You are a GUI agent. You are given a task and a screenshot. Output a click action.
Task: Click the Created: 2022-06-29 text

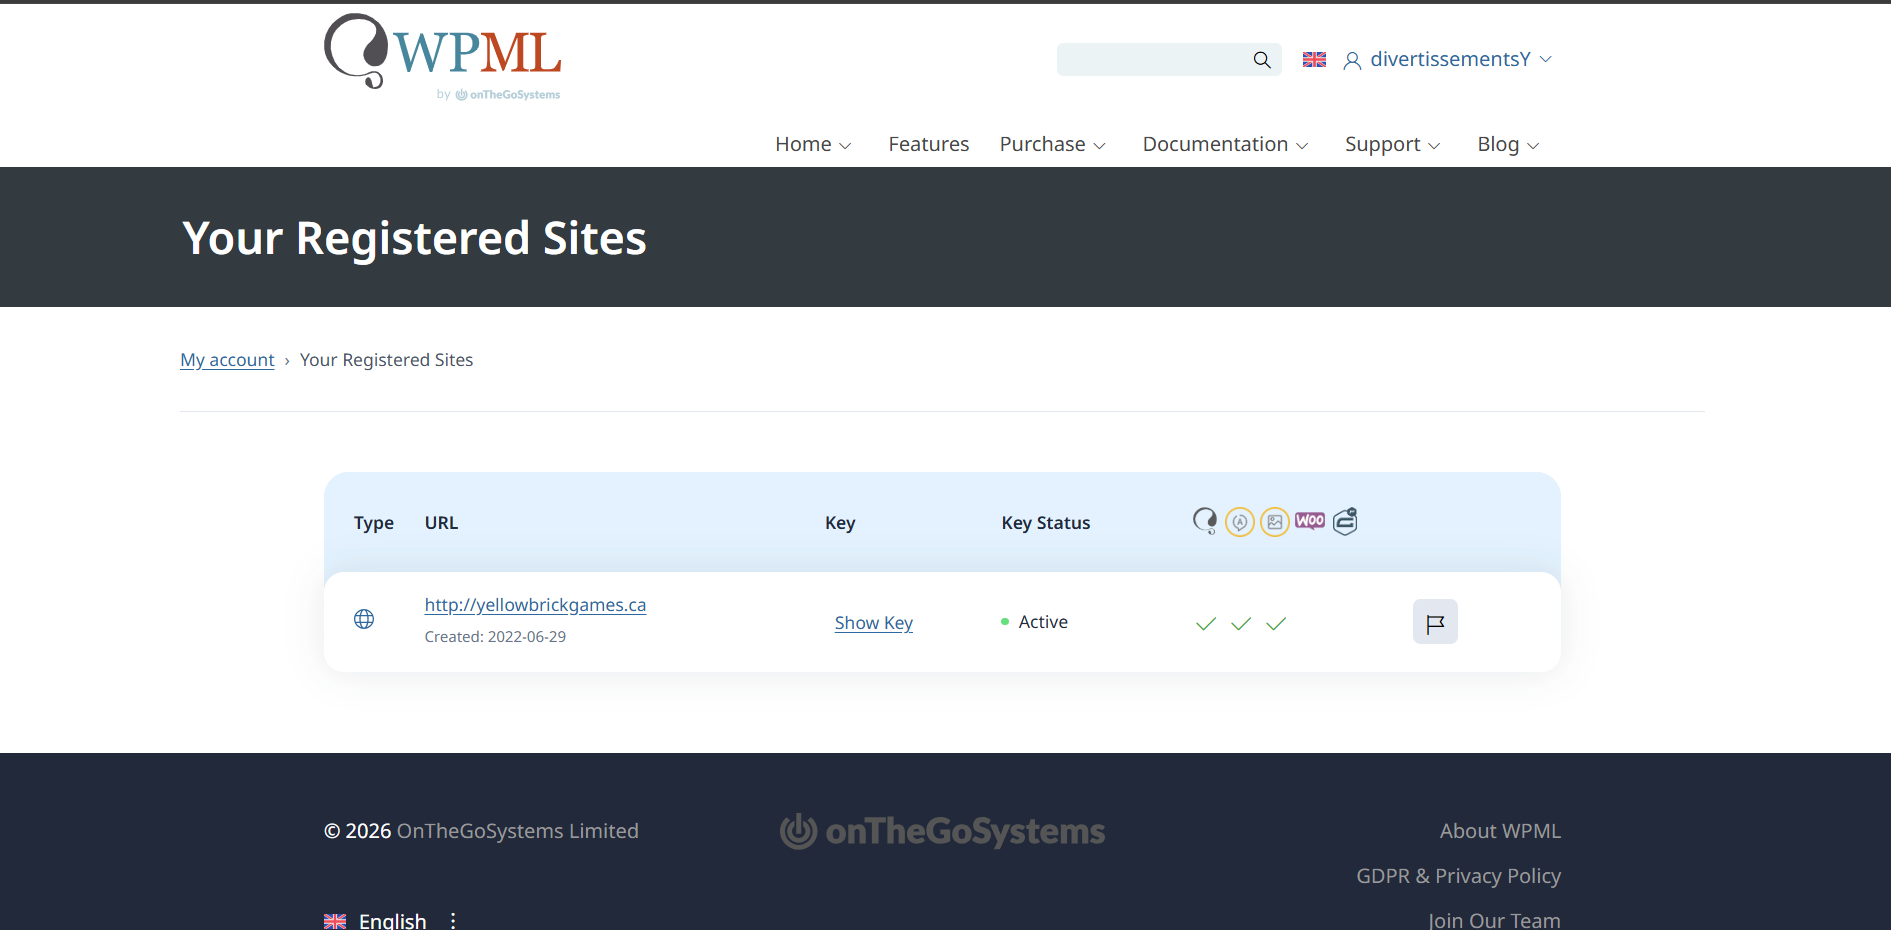495,637
